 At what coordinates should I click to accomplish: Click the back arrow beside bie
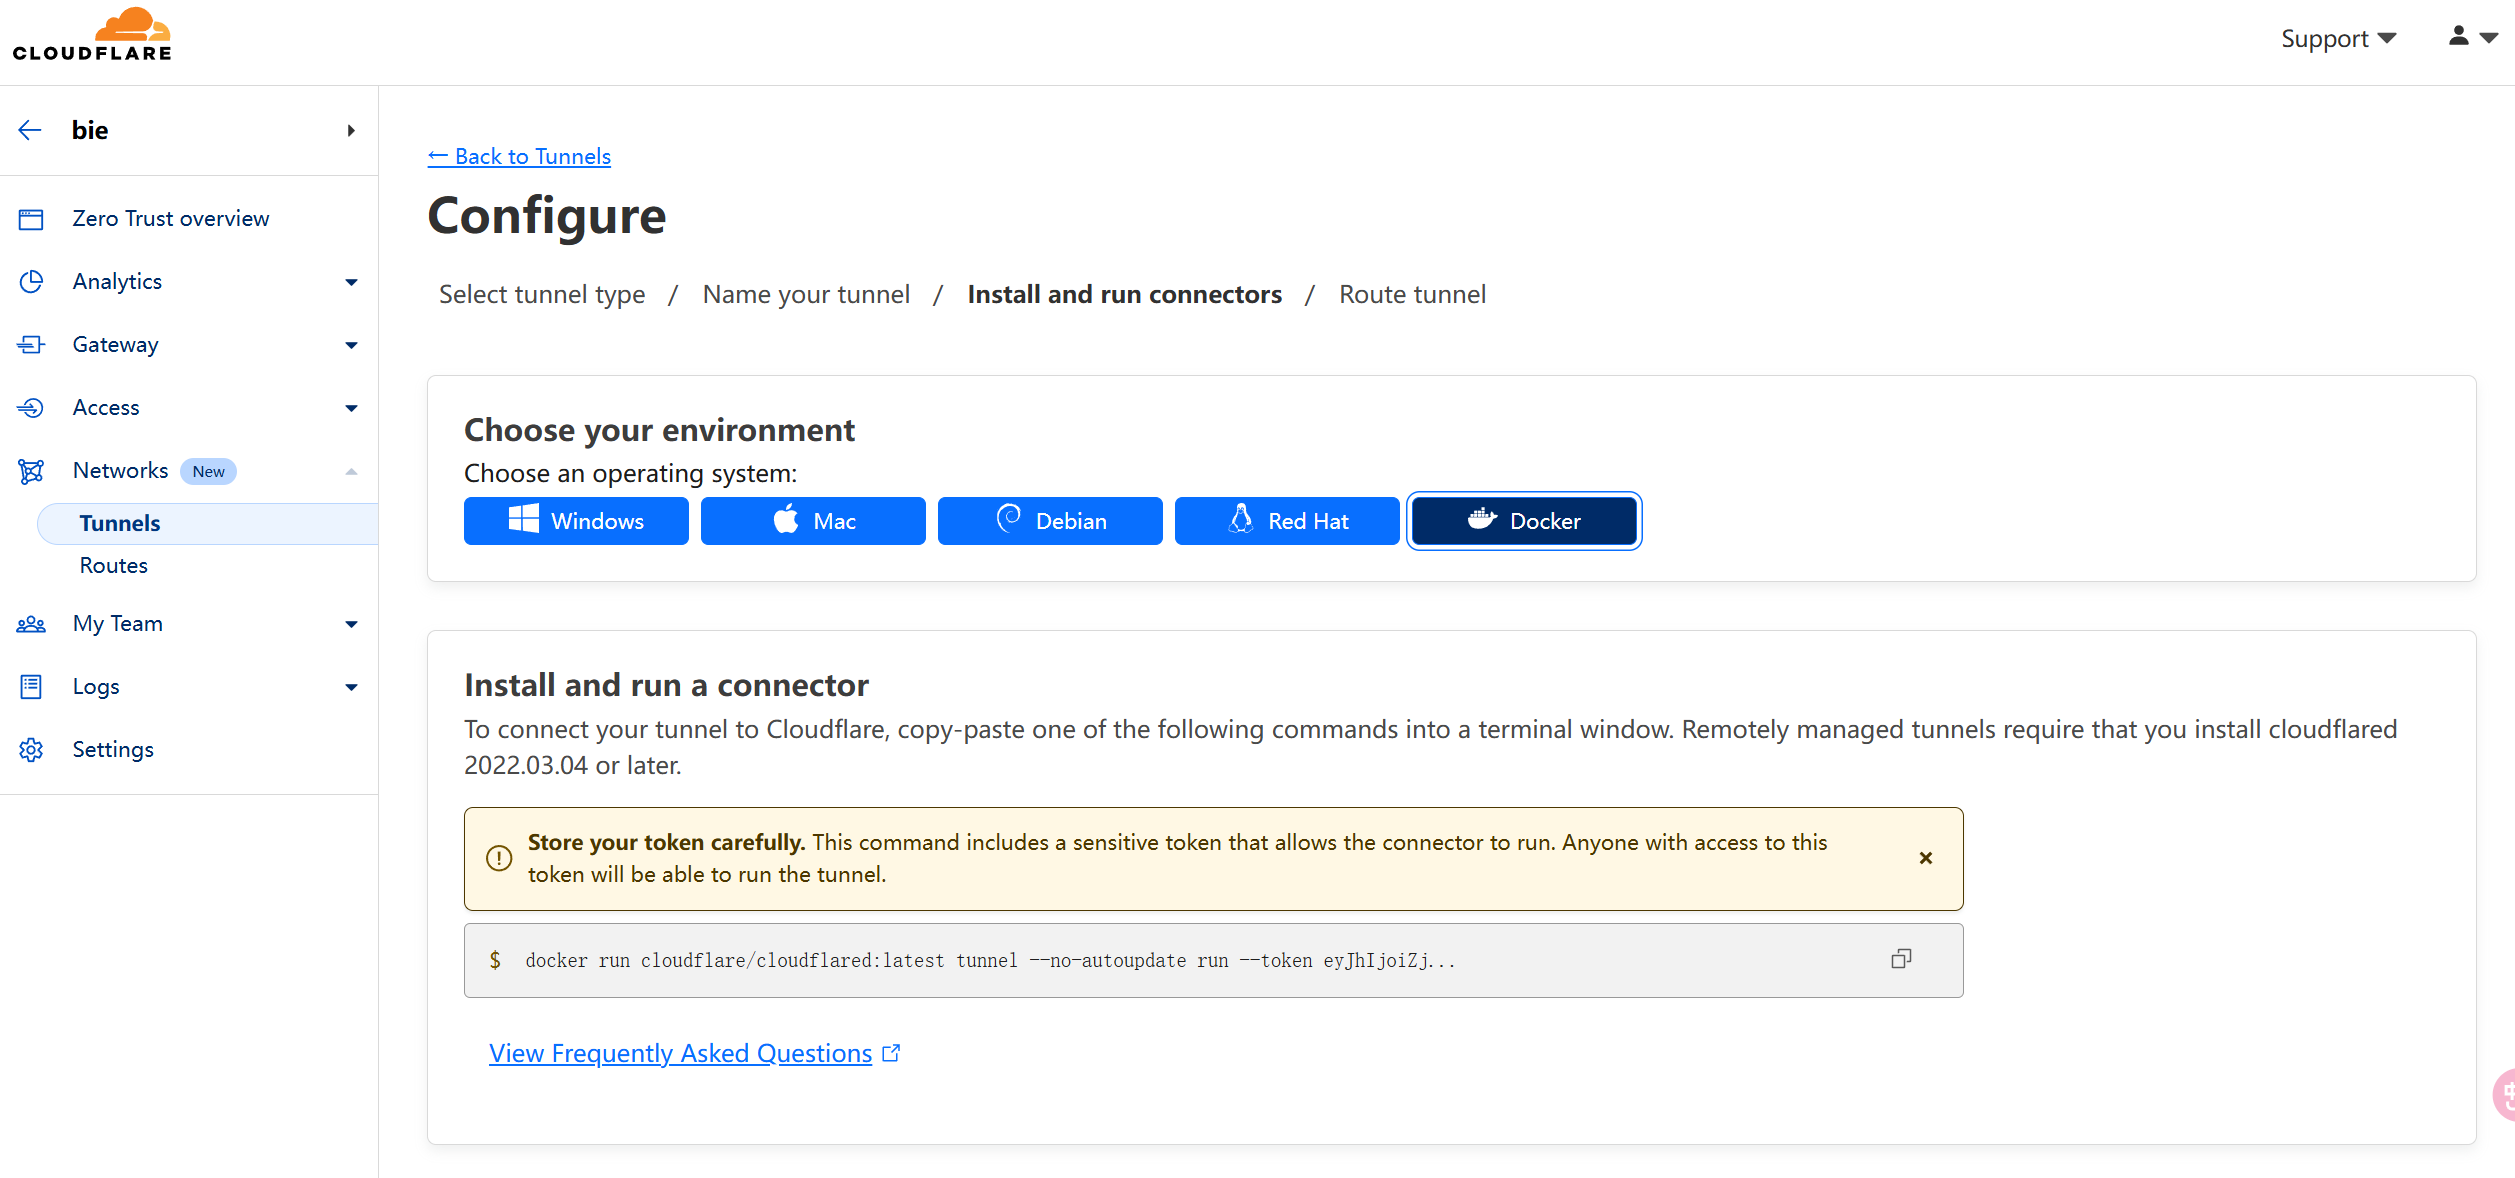tap(30, 130)
